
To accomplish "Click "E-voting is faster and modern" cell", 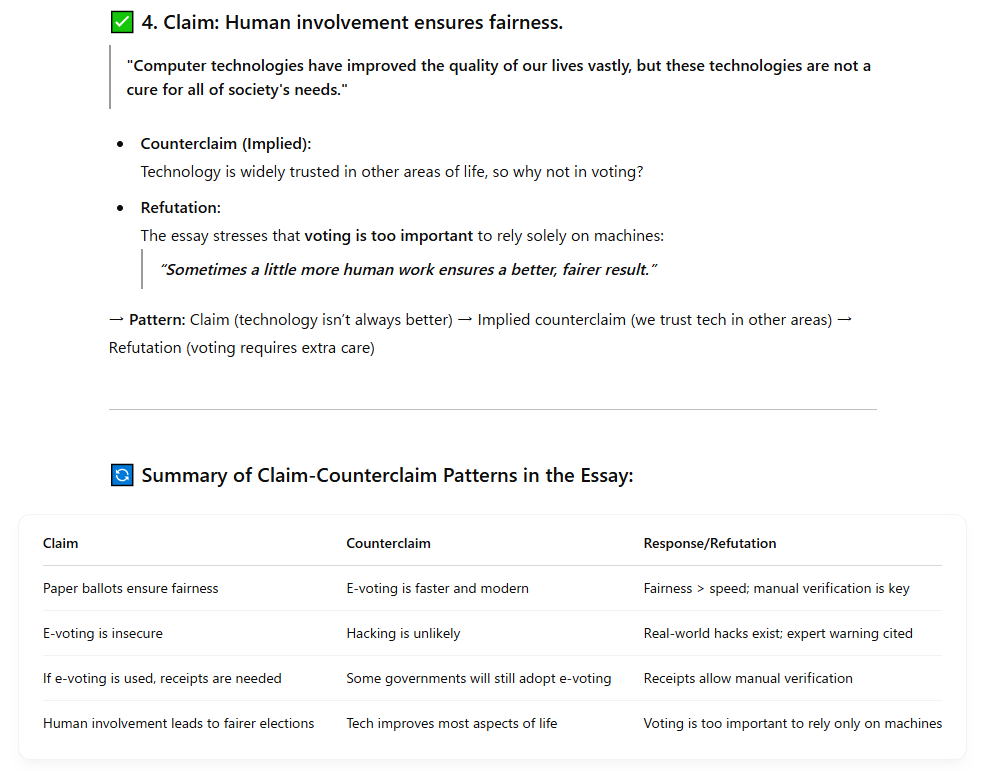I will [437, 588].
